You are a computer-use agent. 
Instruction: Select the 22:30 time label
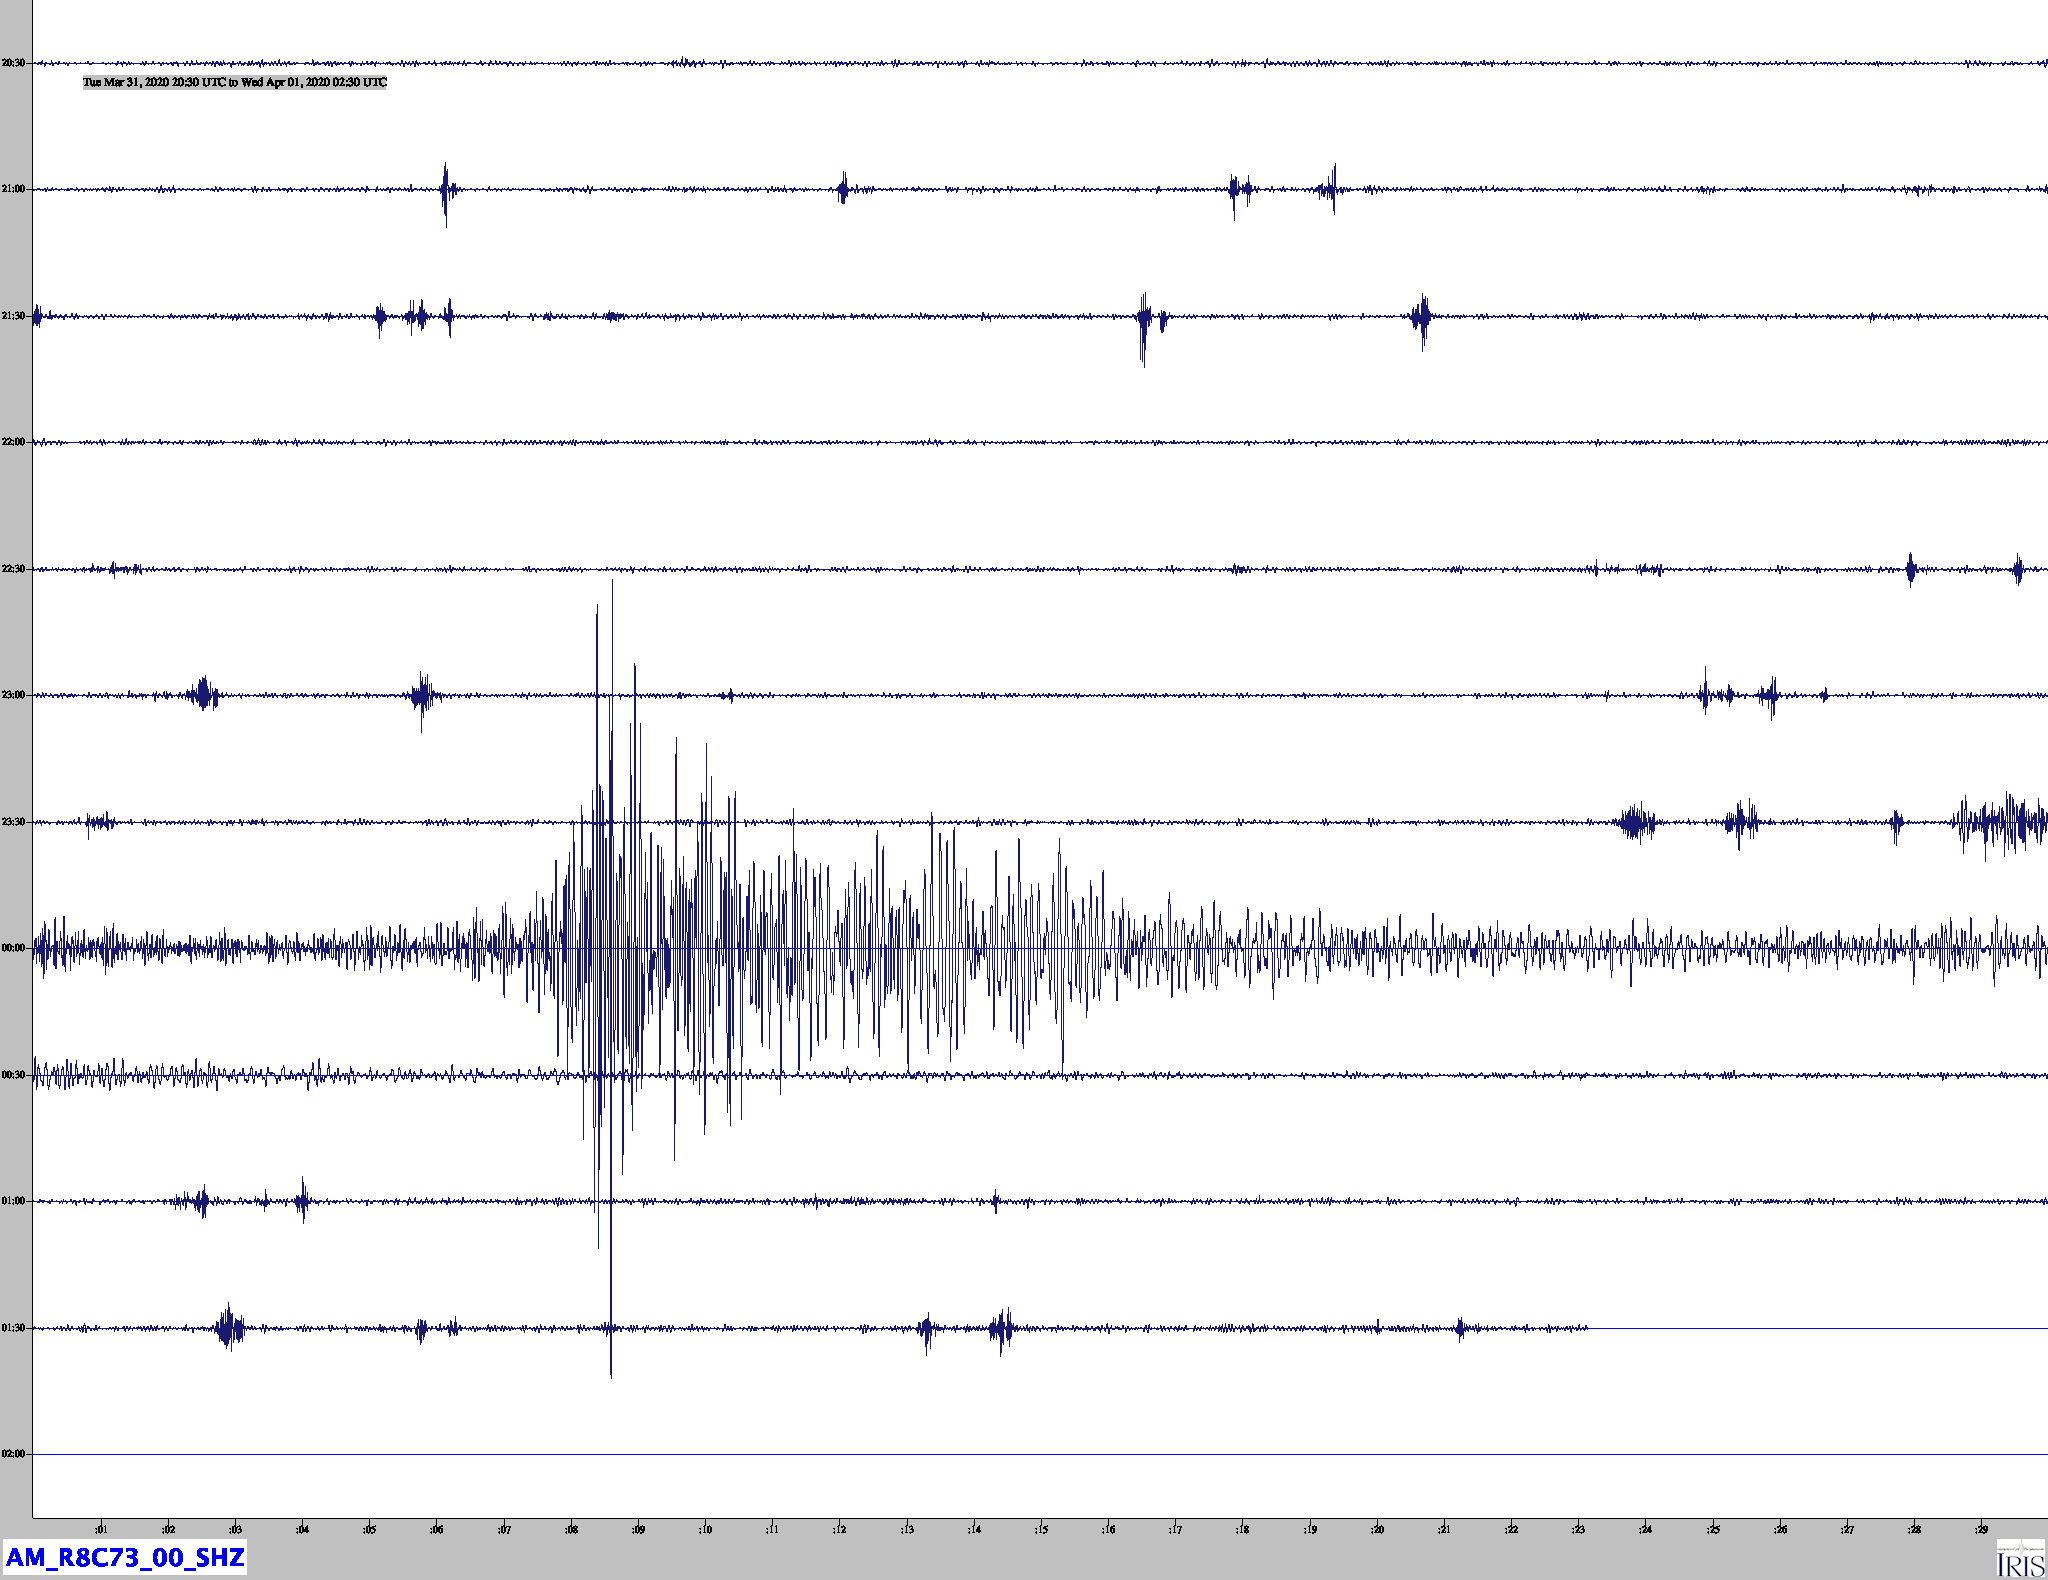point(13,569)
